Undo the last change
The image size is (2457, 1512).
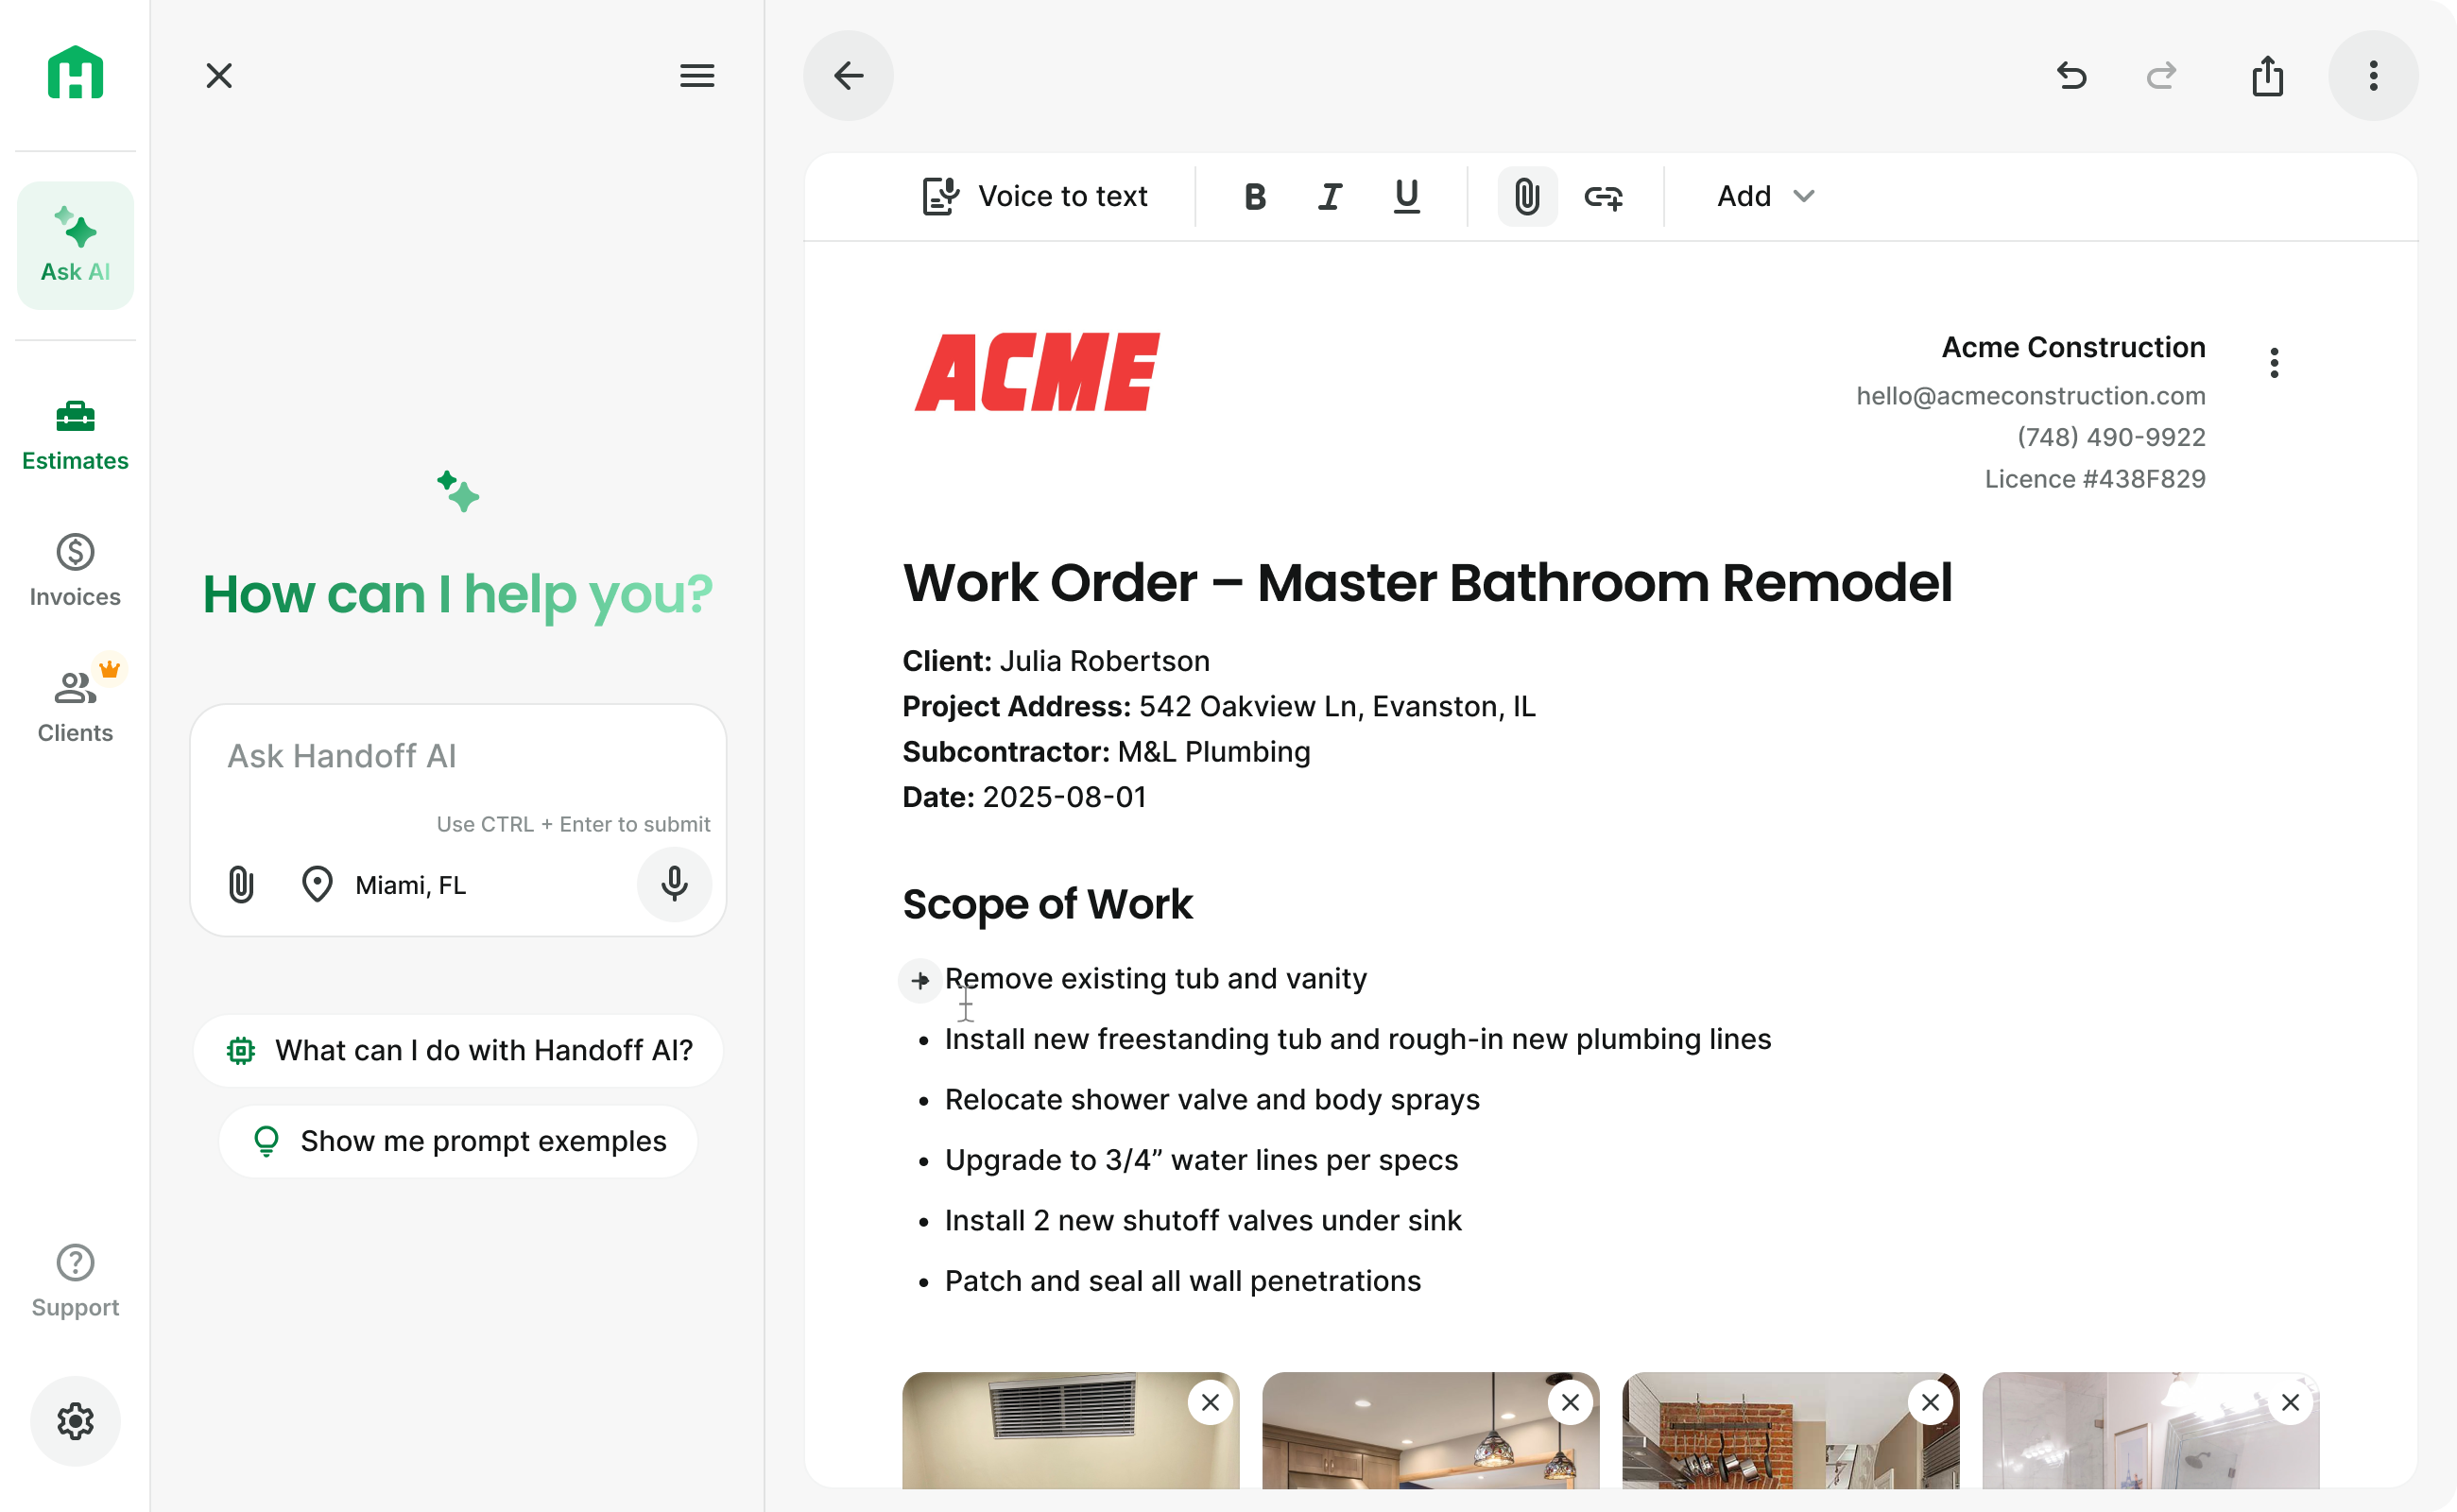[2071, 76]
